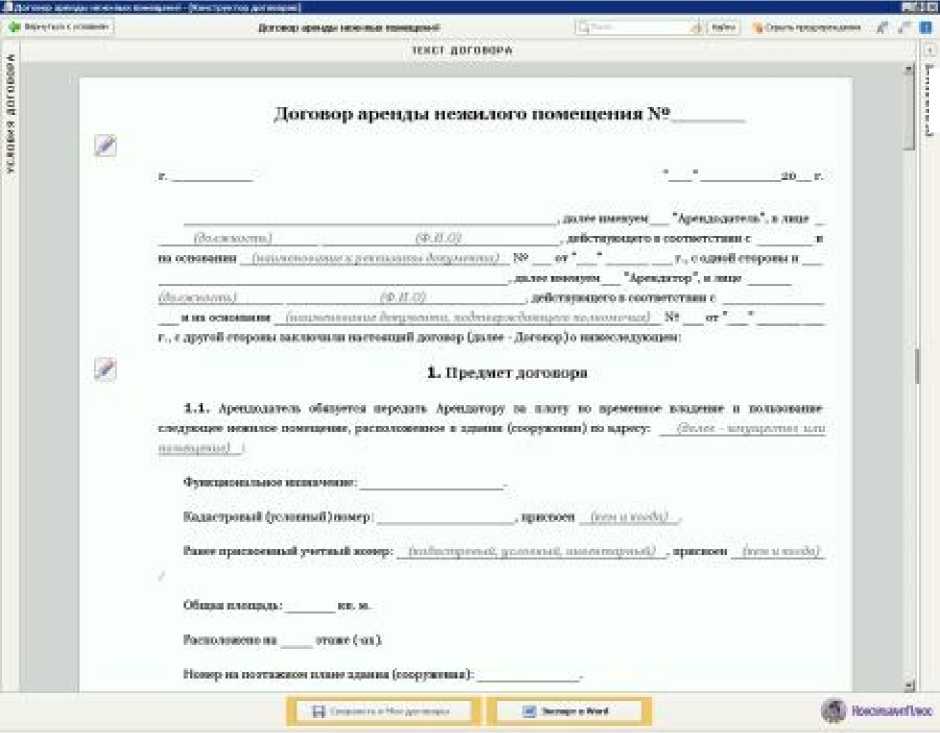Click the (наименование документа, подтверждающего полномочия) placeholder
The width and height of the screenshot is (940, 733).
click(468, 316)
